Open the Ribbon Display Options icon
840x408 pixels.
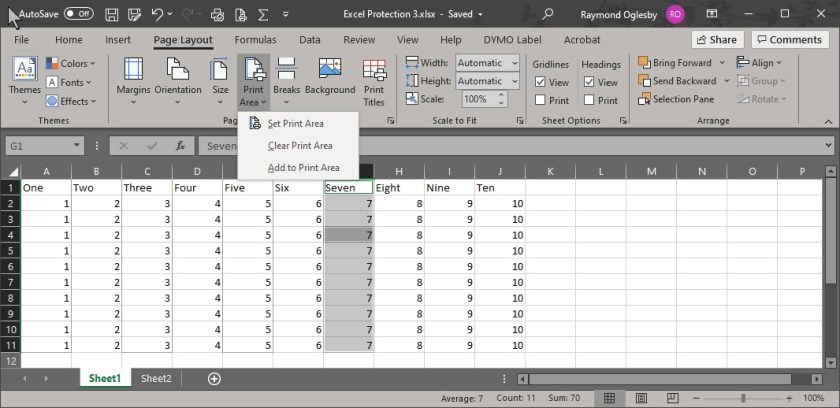pos(712,14)
